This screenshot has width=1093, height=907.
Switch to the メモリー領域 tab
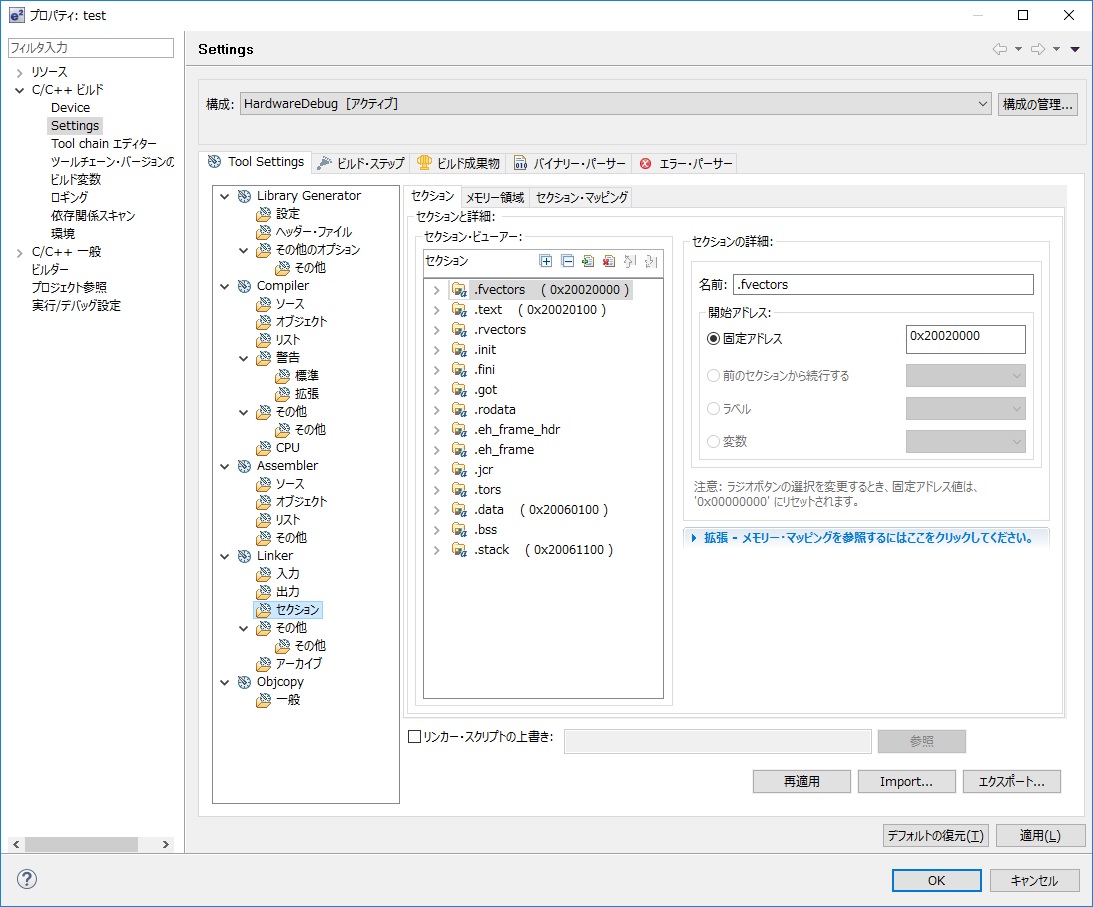pyautogui.click(x=495, y=197)
